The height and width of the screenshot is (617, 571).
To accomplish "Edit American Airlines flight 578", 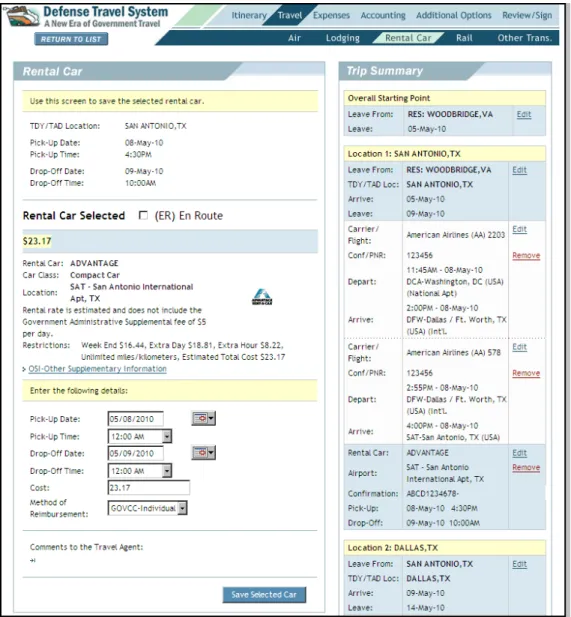I will 519,347.
